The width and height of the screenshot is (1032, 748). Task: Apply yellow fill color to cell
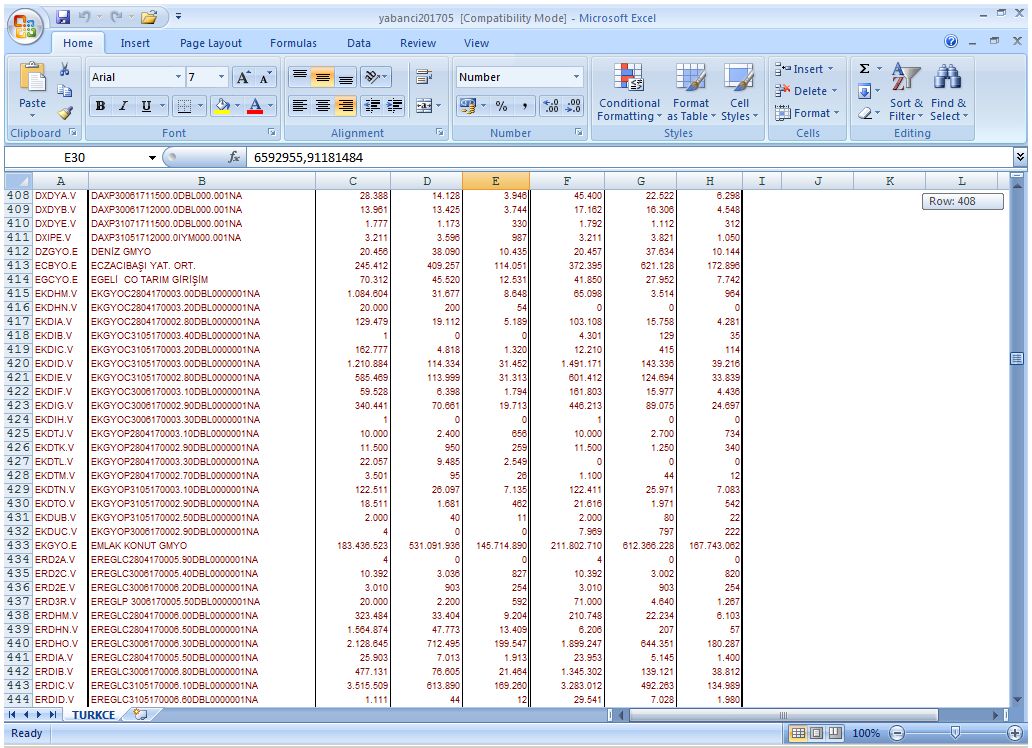pos(222,106)
